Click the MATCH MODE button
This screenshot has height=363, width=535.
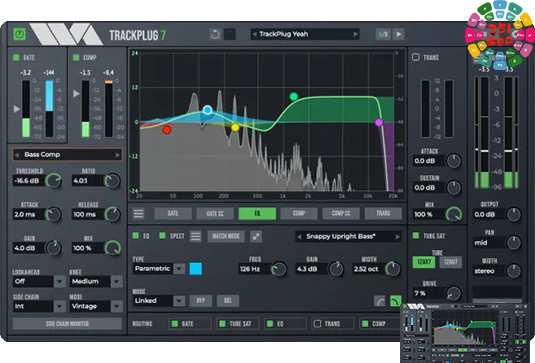226,236
